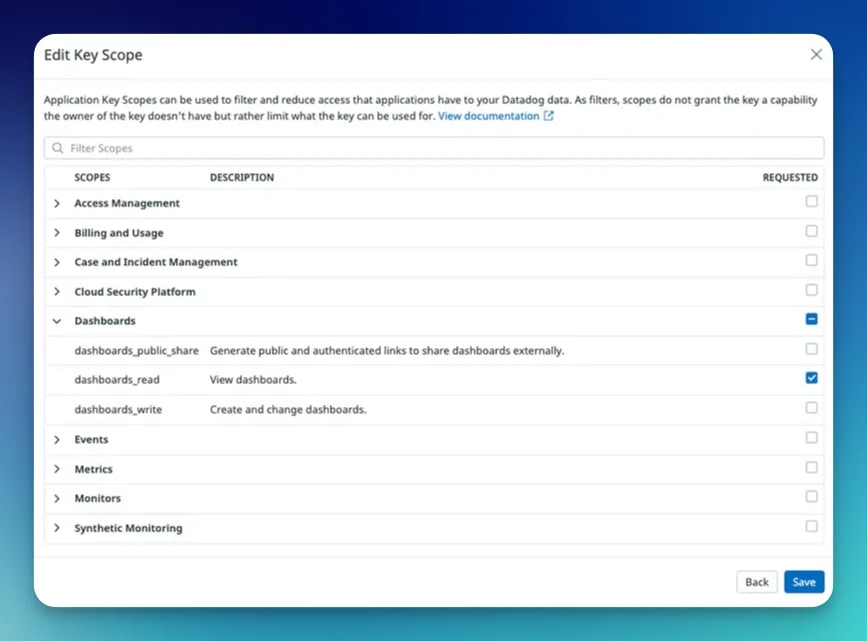
Task: Select the Billing and Usage label
Action: 119,233
